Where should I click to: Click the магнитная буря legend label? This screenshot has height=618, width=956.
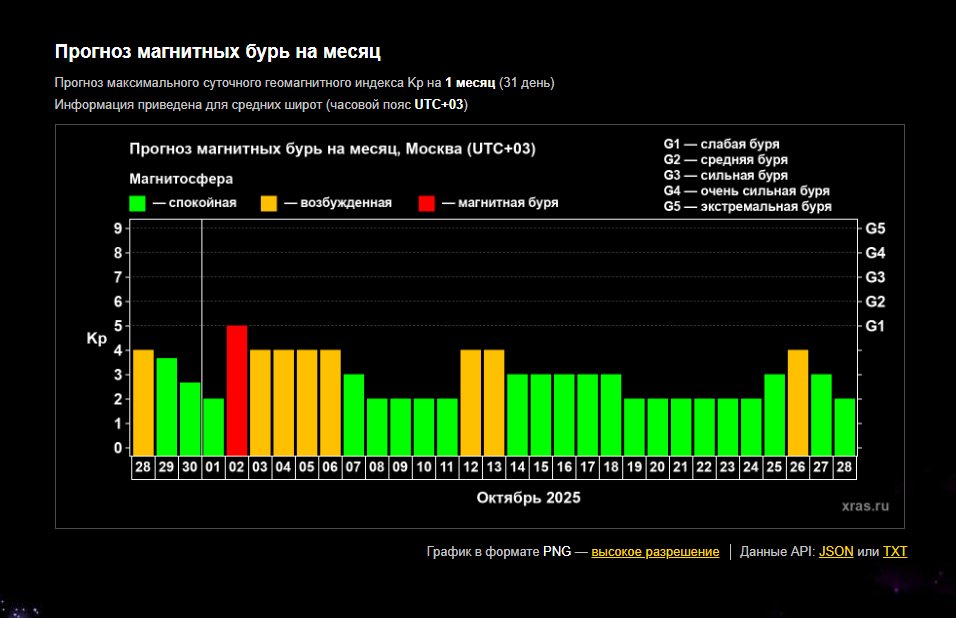coord(508,203)
